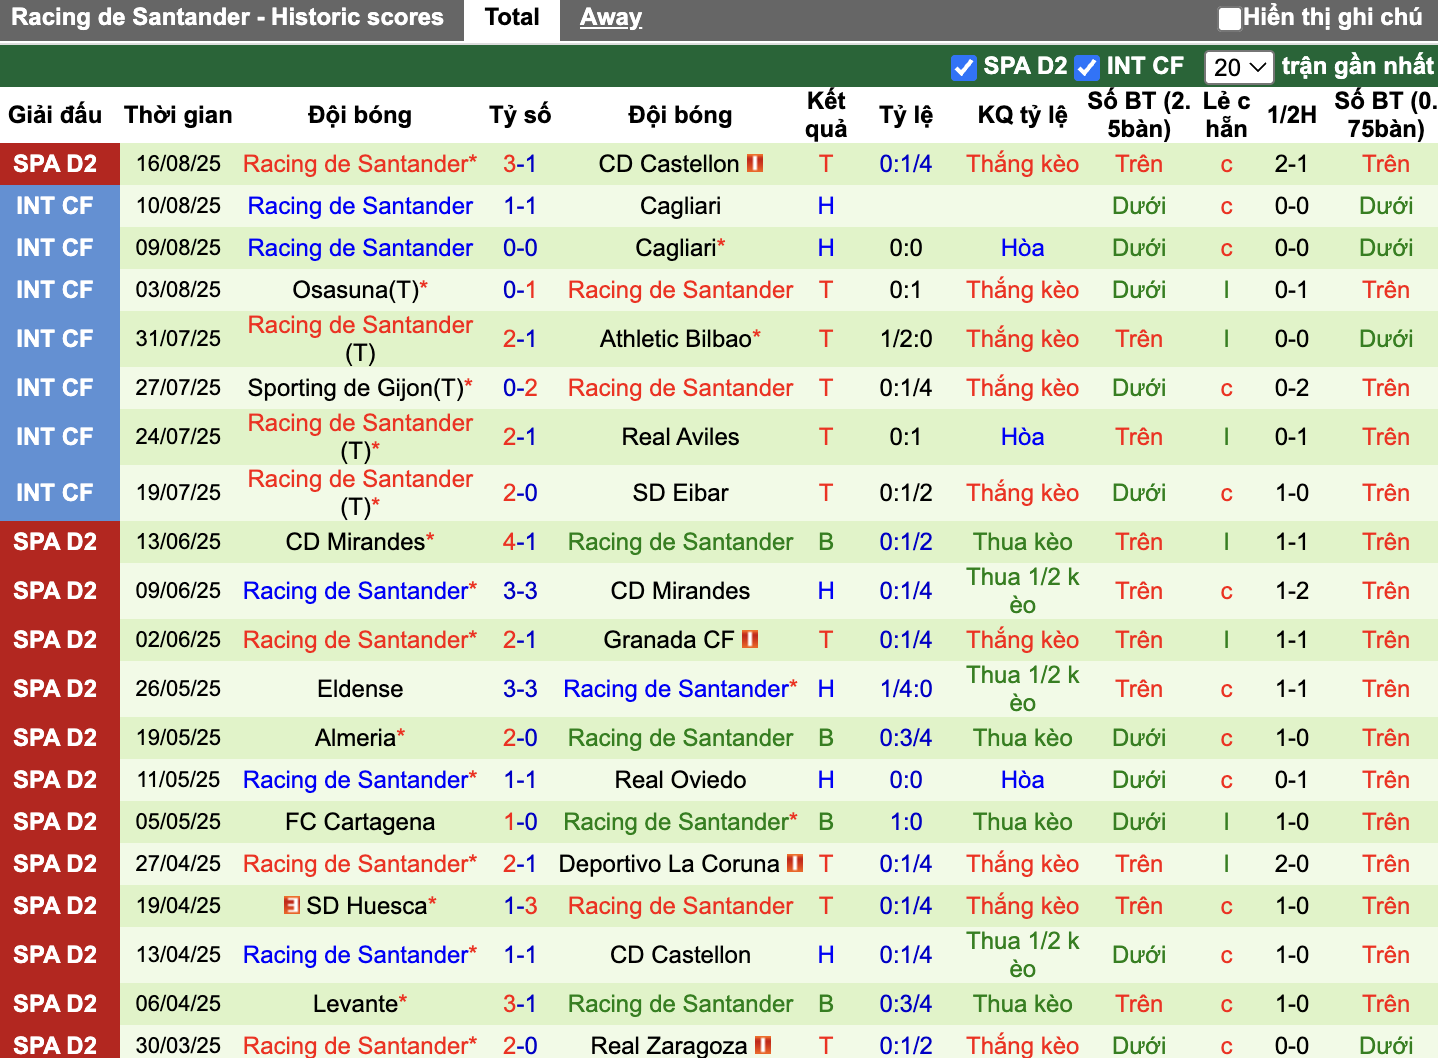Image resolution: width=1438 pixels, height=1058 pixels.
Task: Open Real Oviedo team link
Action: [680, 780]
